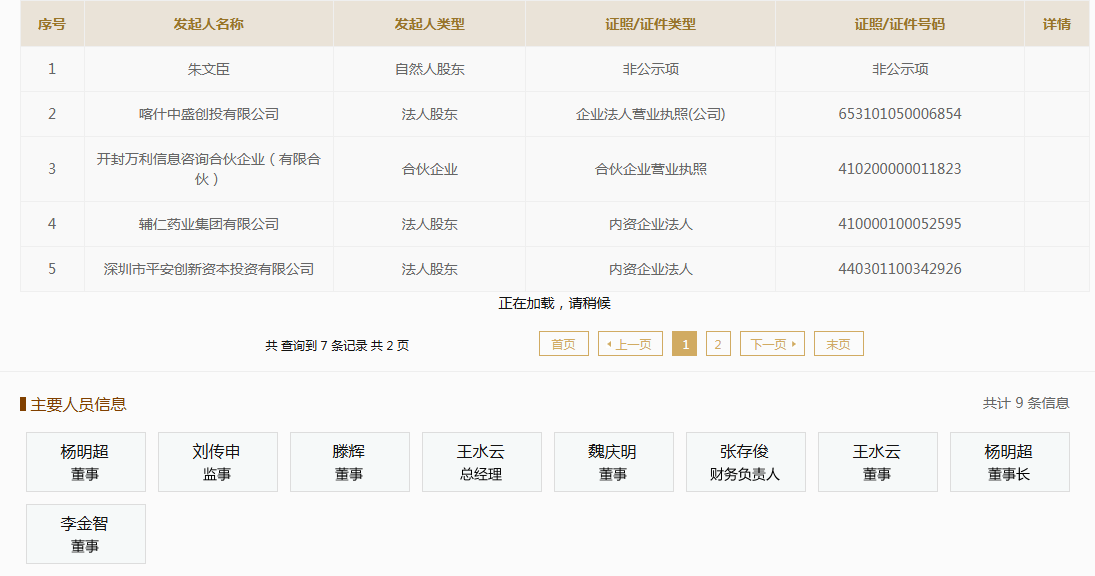The width and height of the screenshot is (1095, 576).
Task: Click the 首页 first page button
Action: coord(562,343)
